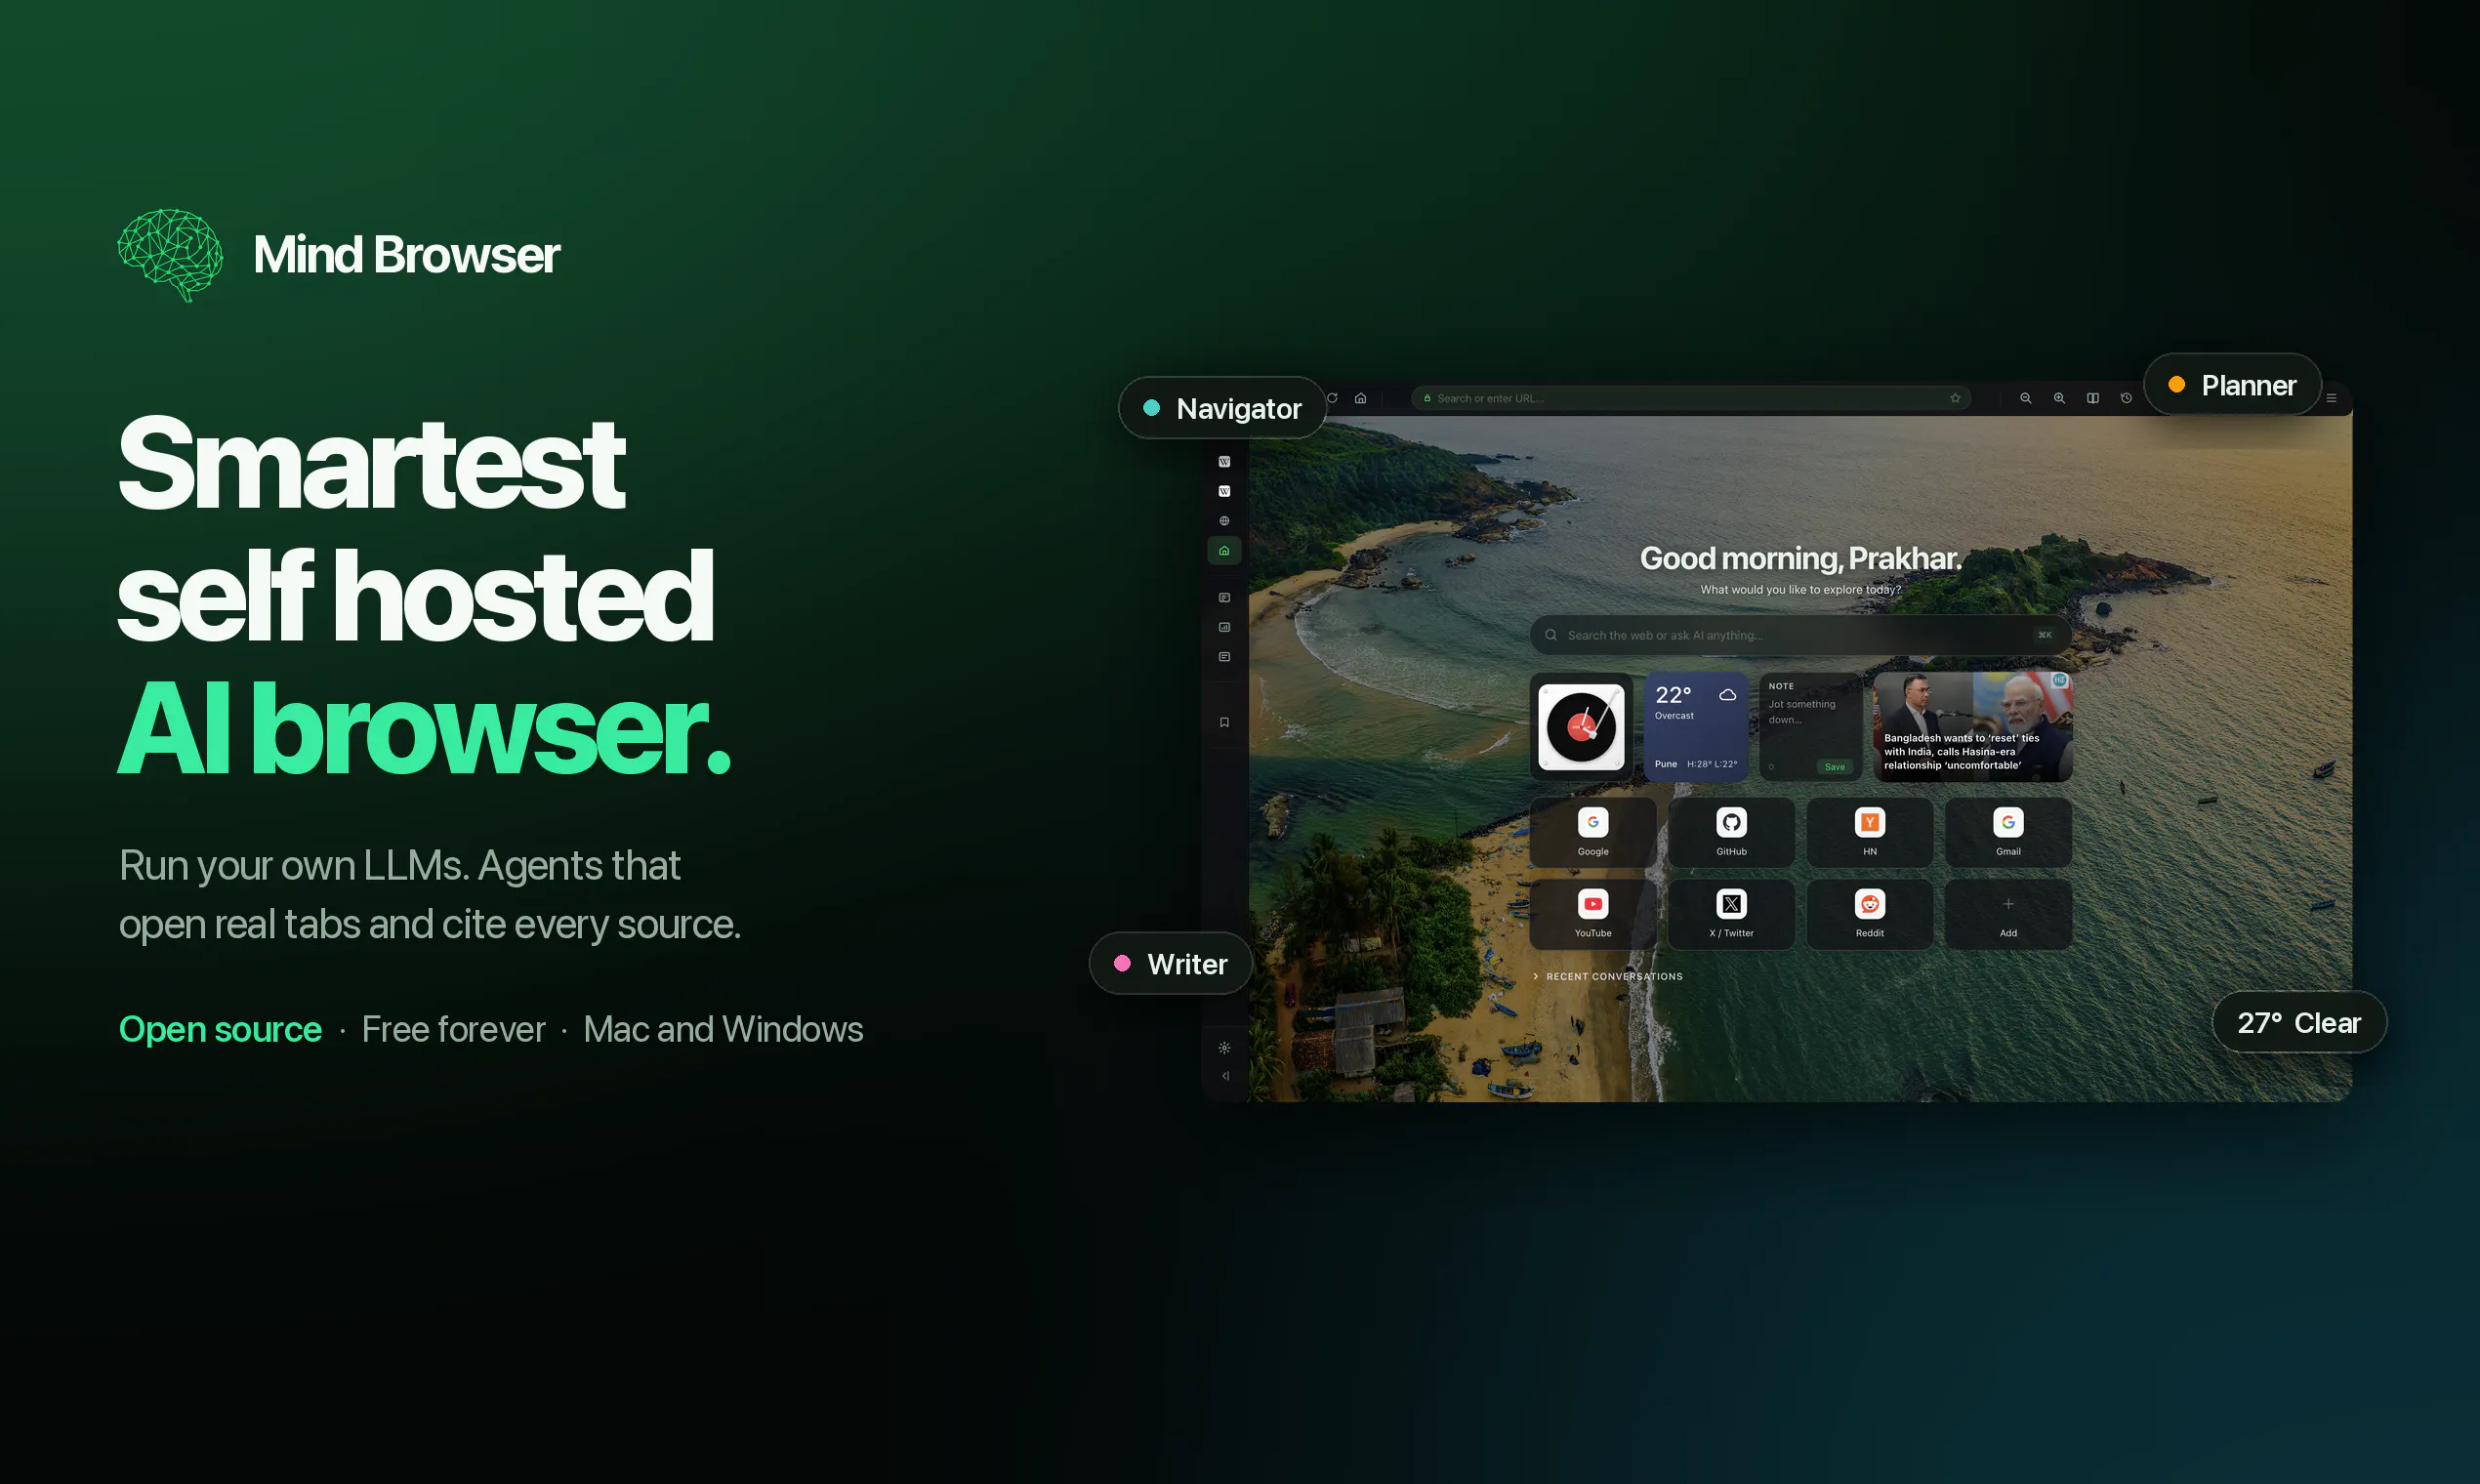Click the Navigator agent pill

pos(1222,408)
